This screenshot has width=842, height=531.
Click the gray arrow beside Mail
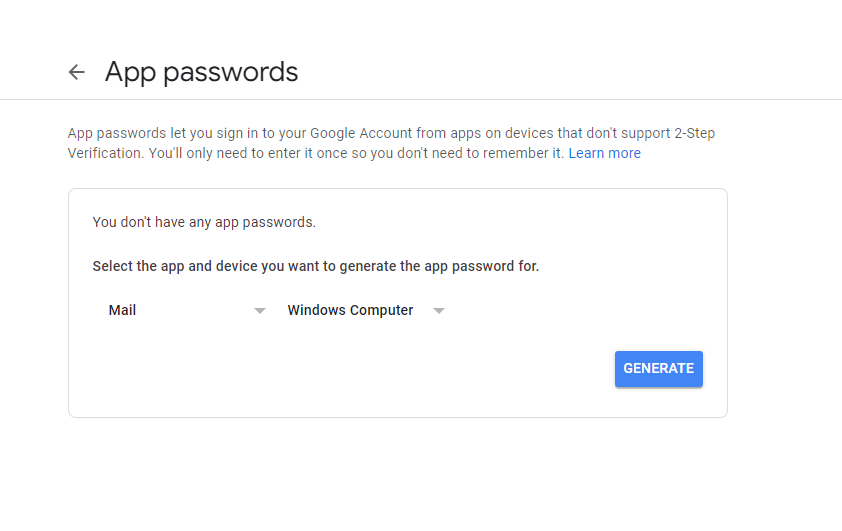[260, 311]
